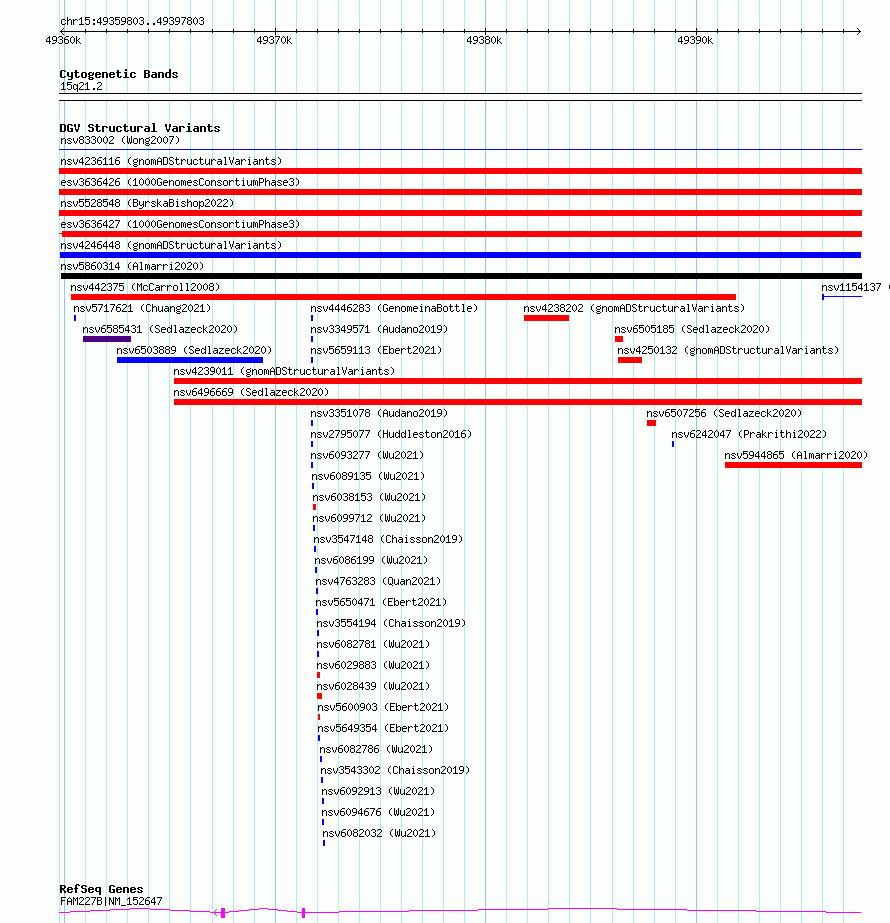The width and height of the screenshot is (890, 923).
Task: Click nsv6082786 (Wu2021) label
Action: (376, 749)
